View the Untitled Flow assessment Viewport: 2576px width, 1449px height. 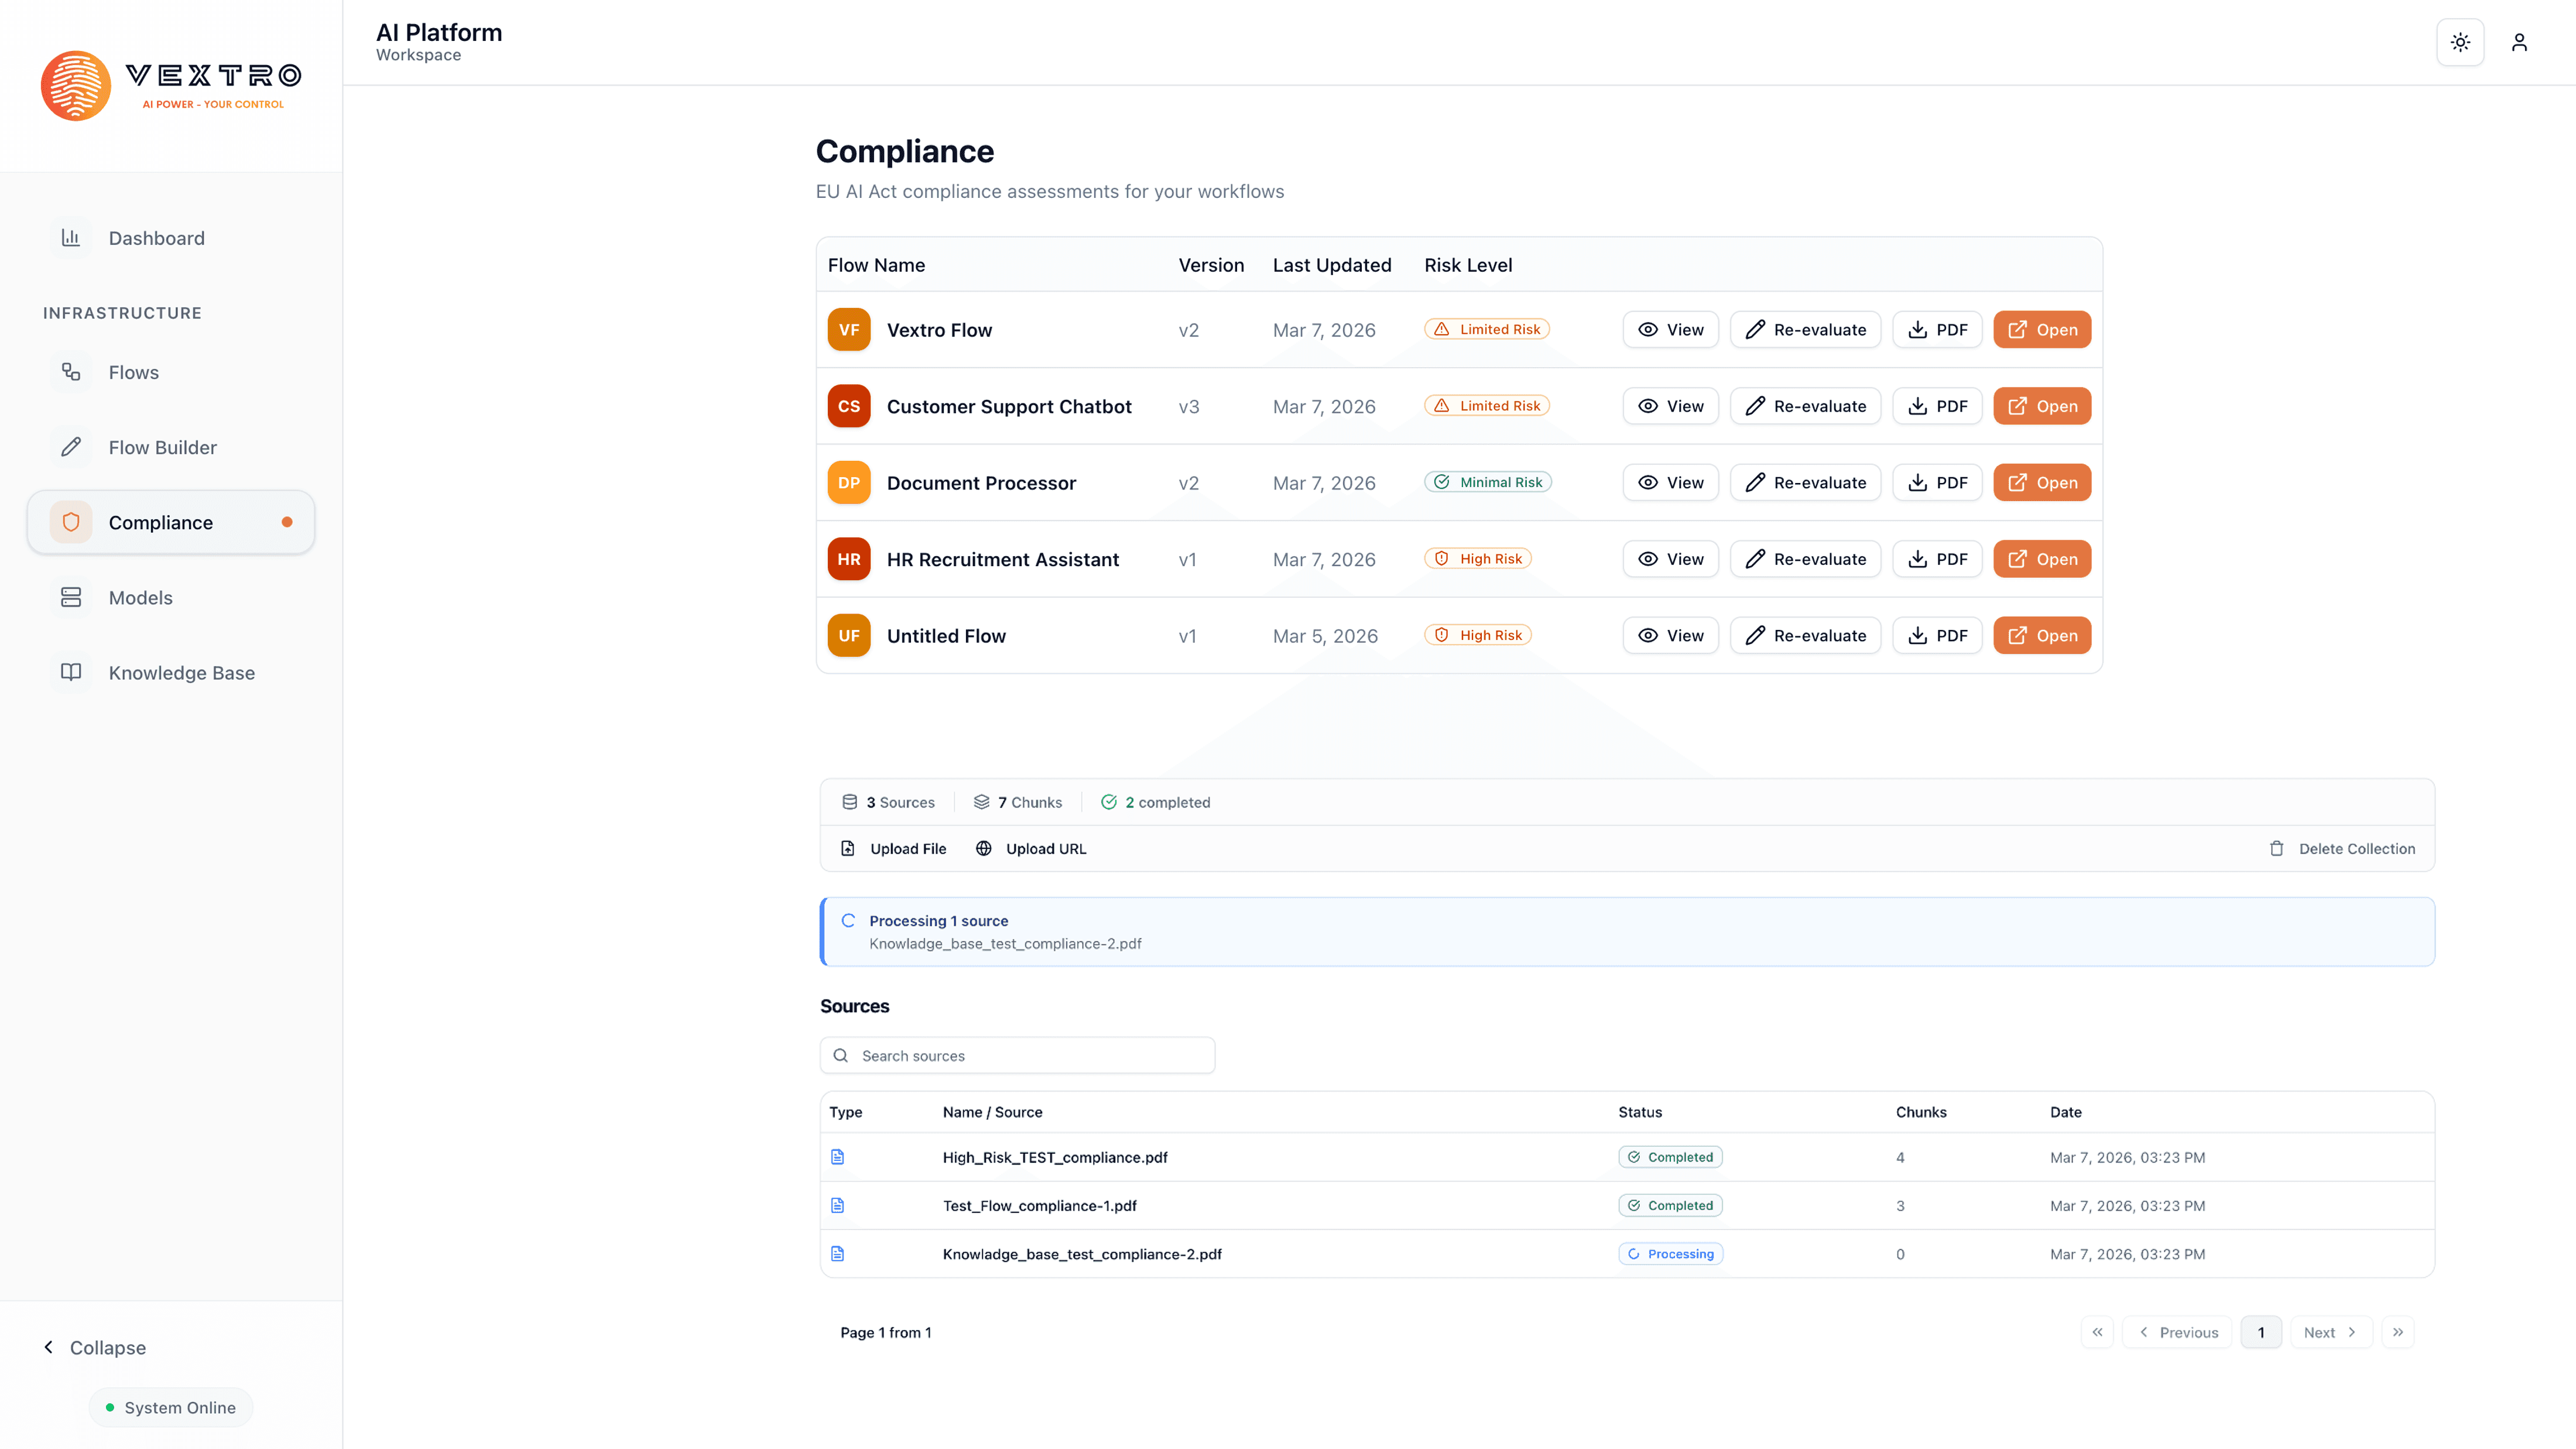pos(1670,636)
